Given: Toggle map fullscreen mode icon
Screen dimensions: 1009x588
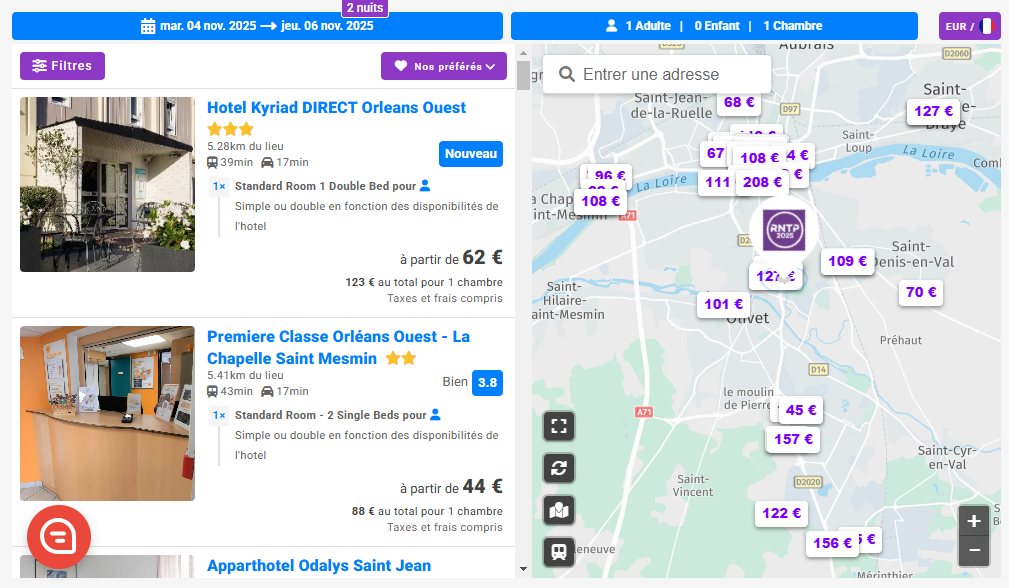Looking at the screenshot, I should (559, 427).
